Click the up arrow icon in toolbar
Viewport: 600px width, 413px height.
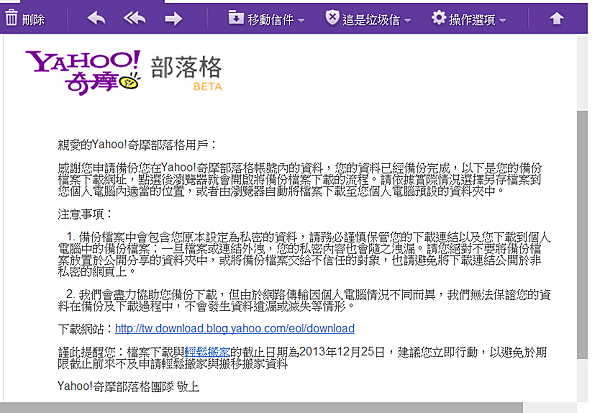(556, 18)
